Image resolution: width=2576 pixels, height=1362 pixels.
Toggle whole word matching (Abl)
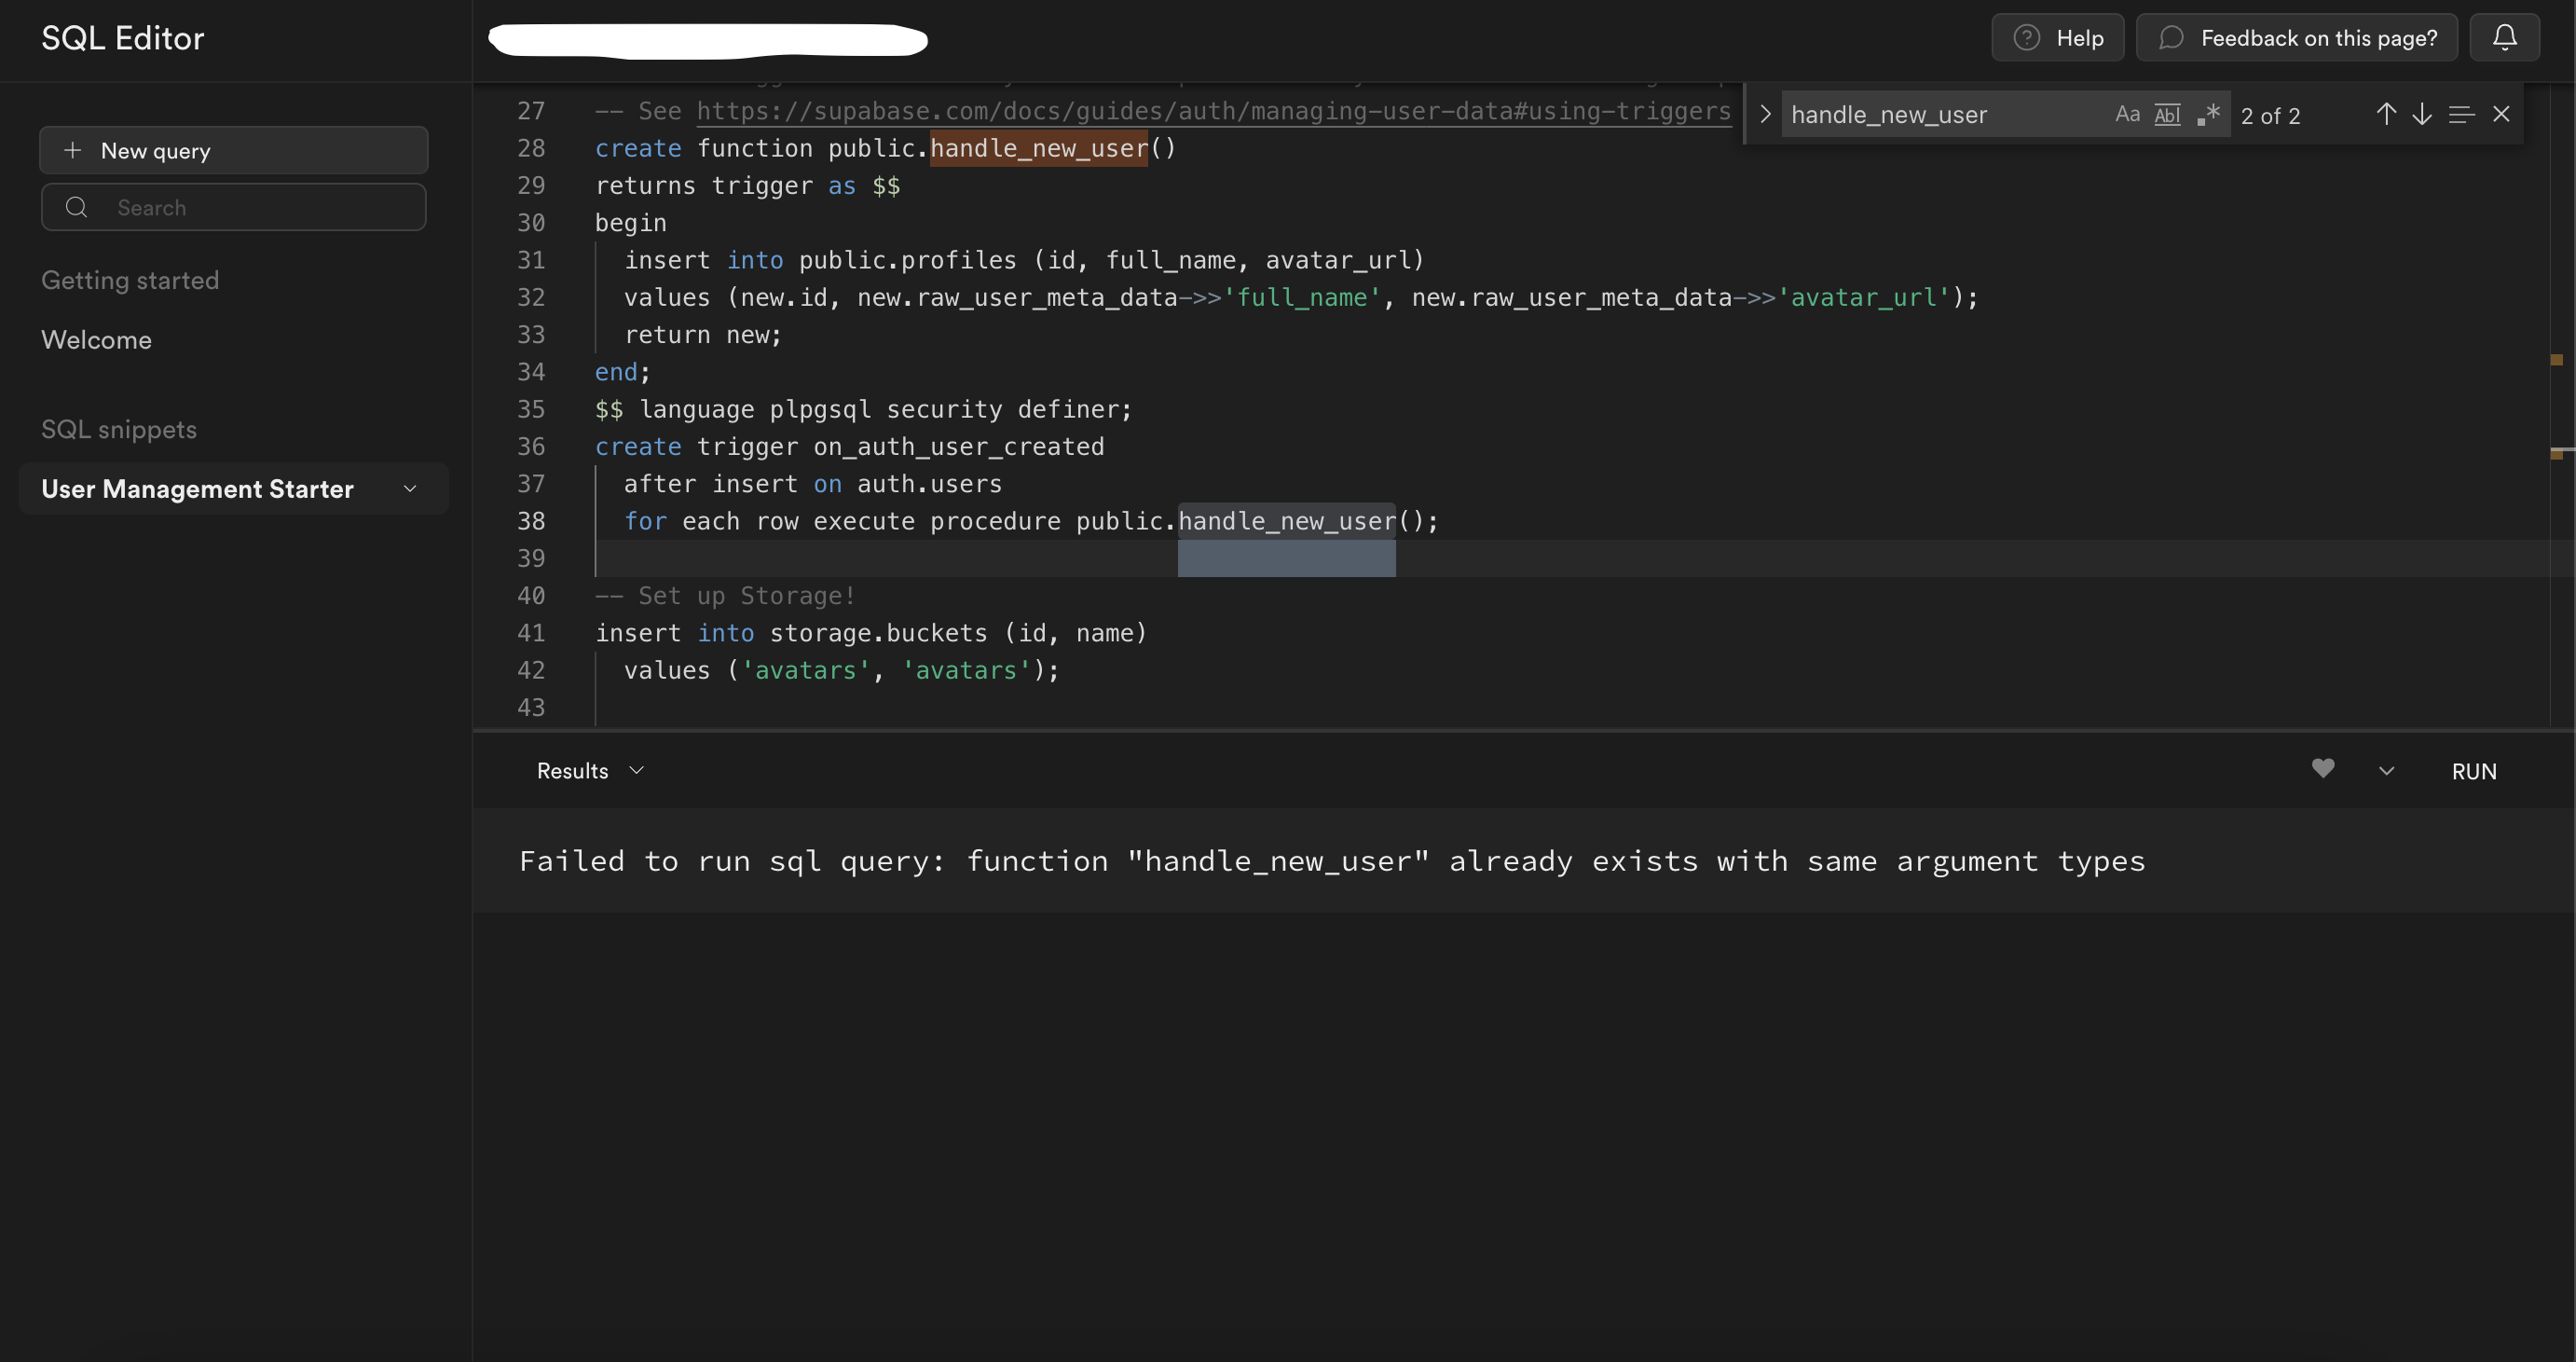tap(2167, 114)
